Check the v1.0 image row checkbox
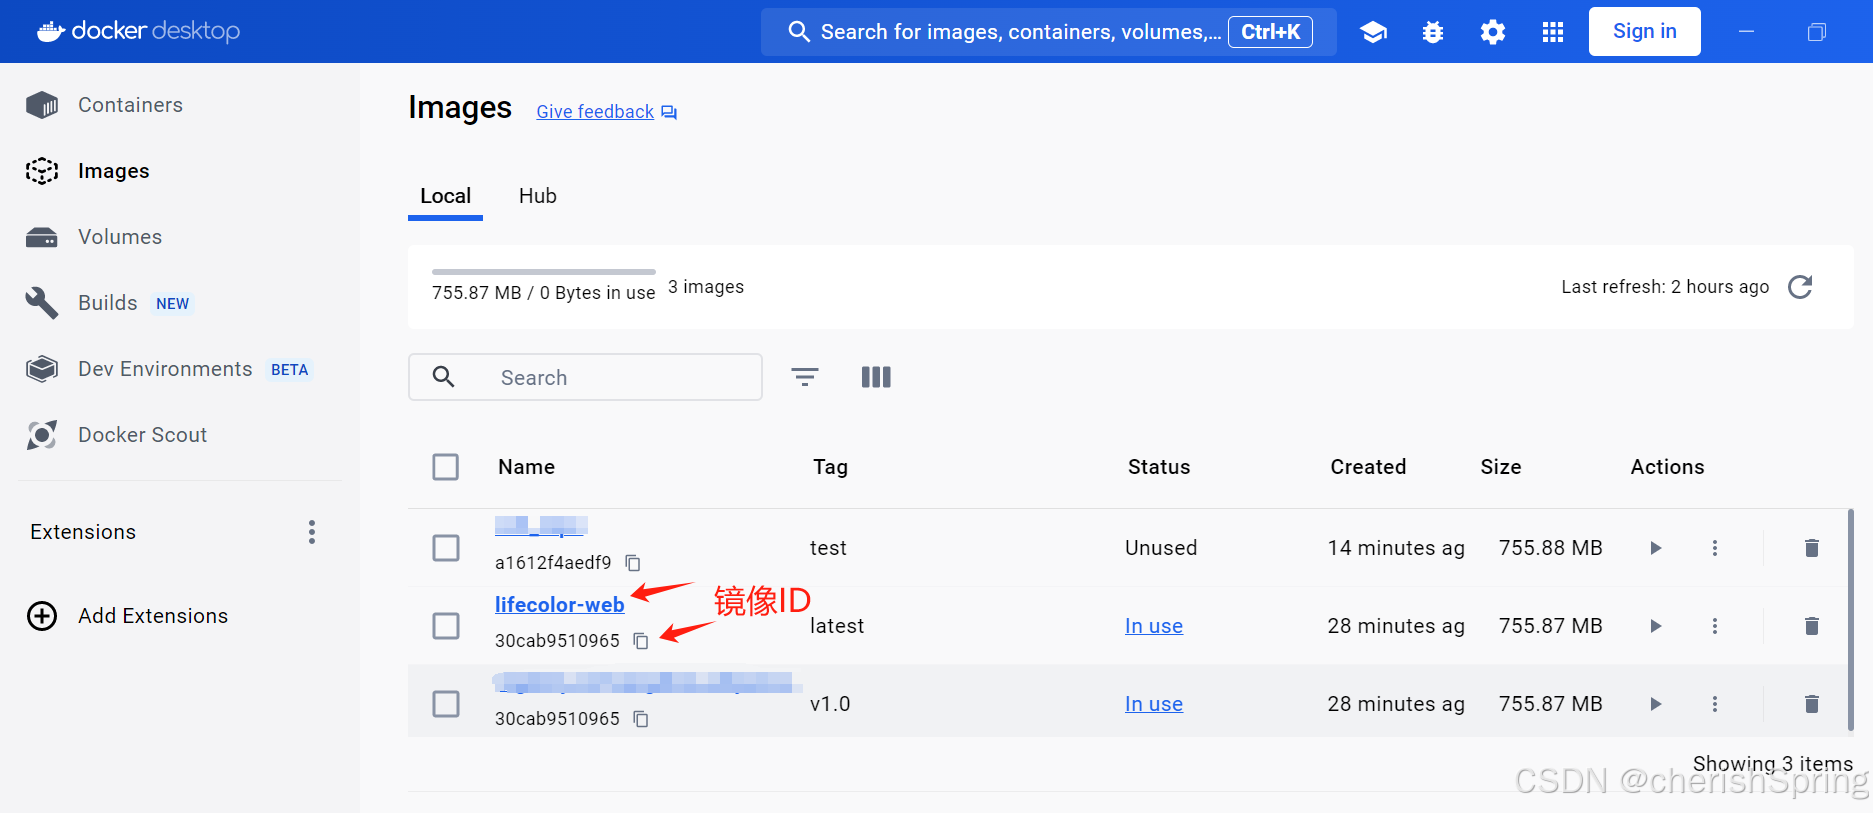This screenshot has width=1873, height=813. click(446, 704)
